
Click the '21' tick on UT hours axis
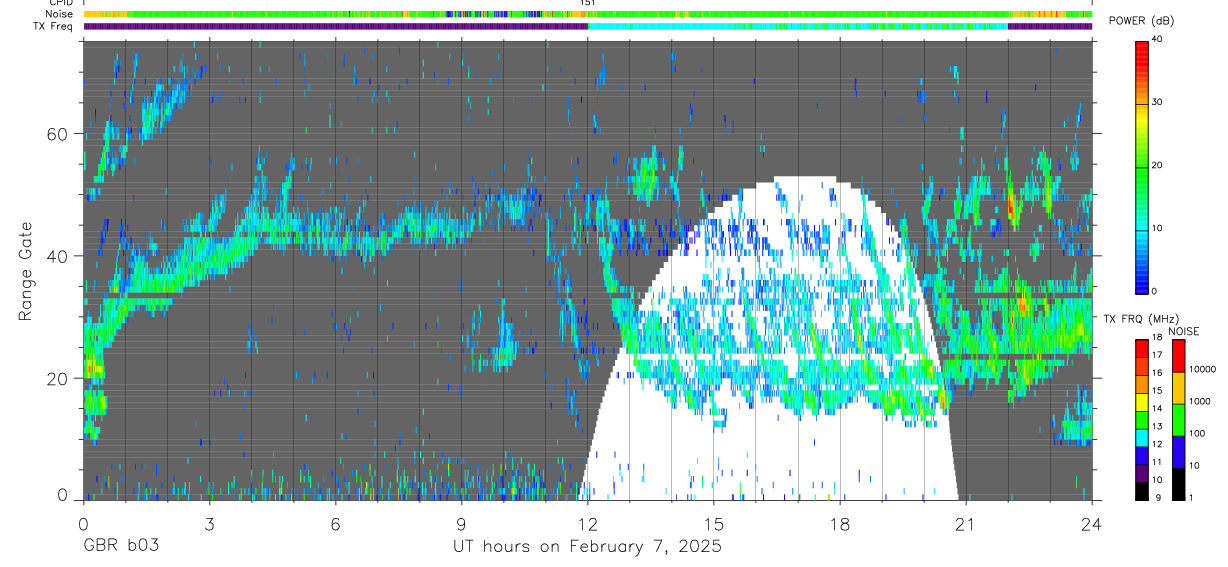click(x=966, y=523)
